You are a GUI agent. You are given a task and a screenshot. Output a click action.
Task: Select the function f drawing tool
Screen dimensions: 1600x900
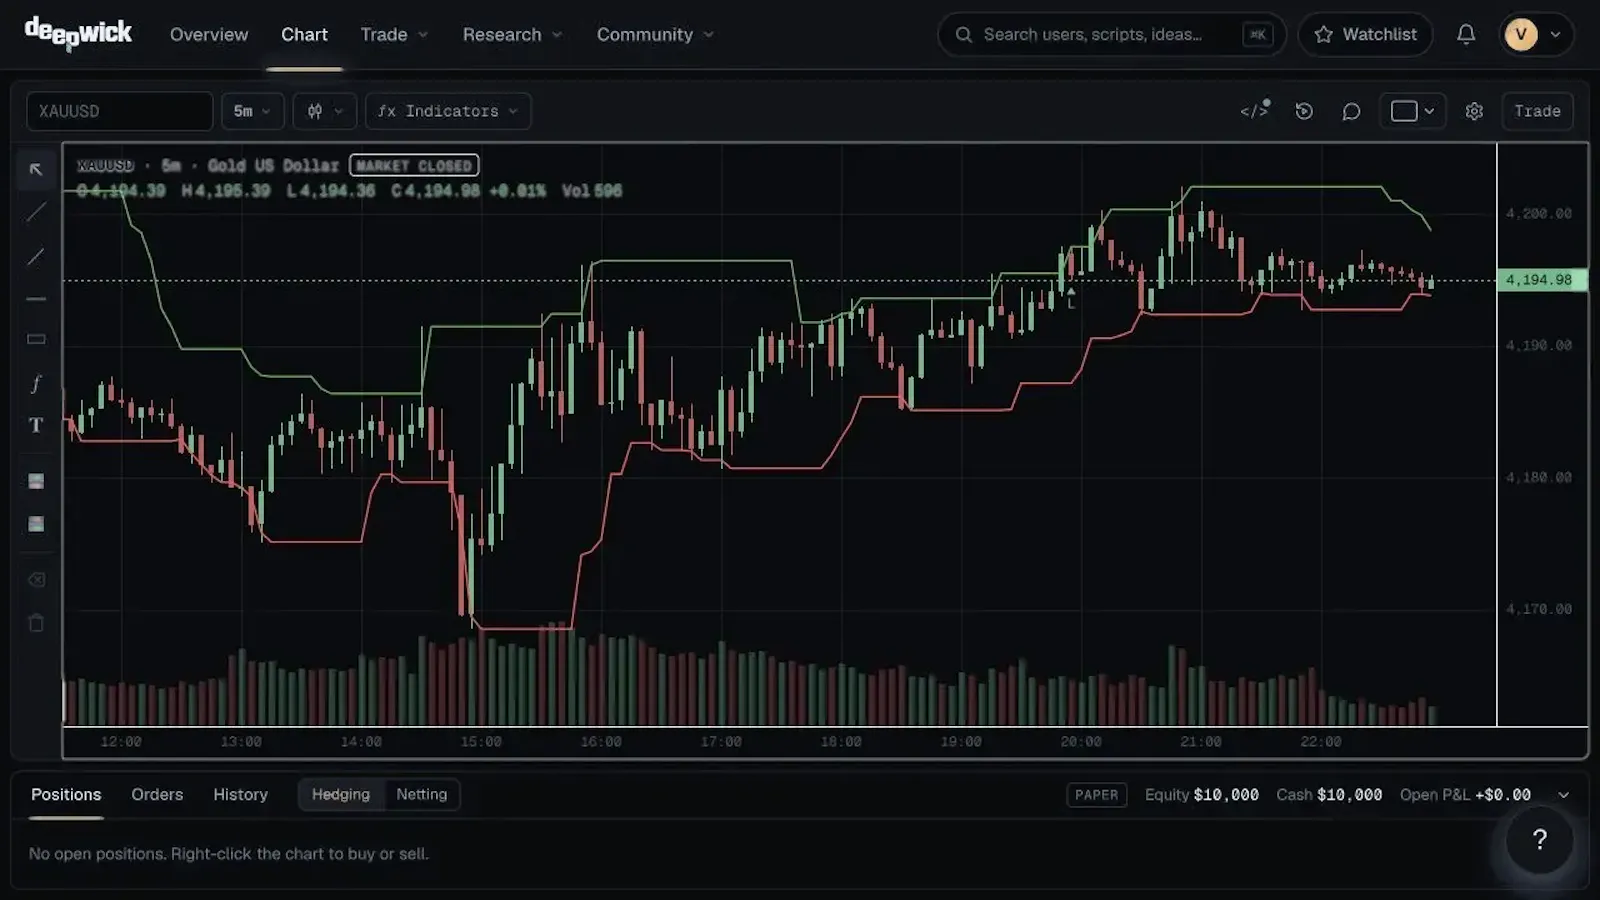coord(36,383)
